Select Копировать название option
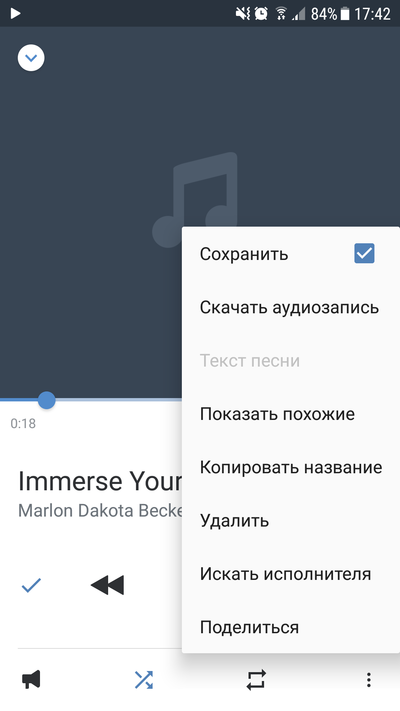The width and height of the screenshot is (400, 711). [x=291, y=468]
